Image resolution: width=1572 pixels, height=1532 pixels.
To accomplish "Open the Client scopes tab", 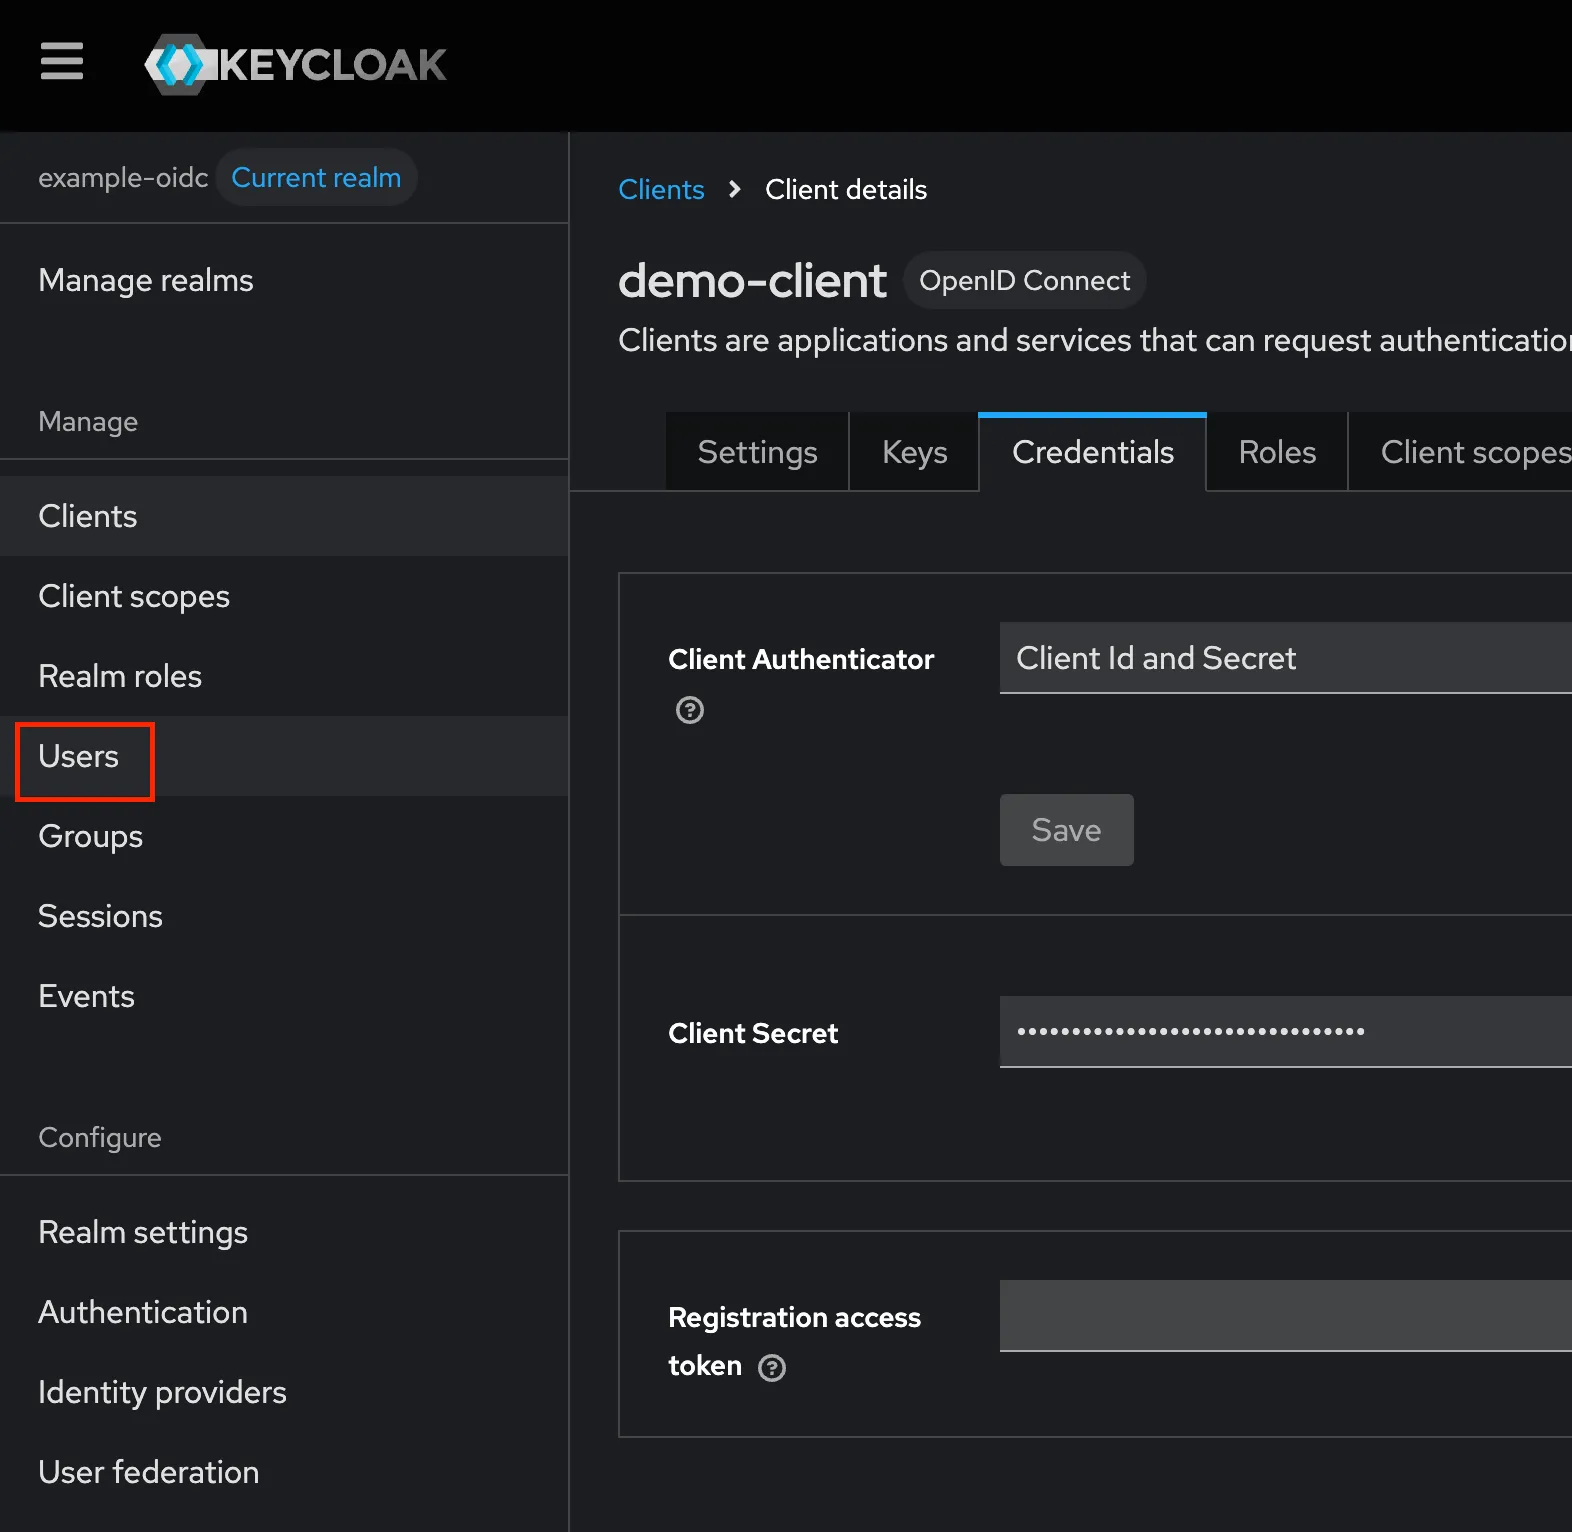I will pos(1470,452).
